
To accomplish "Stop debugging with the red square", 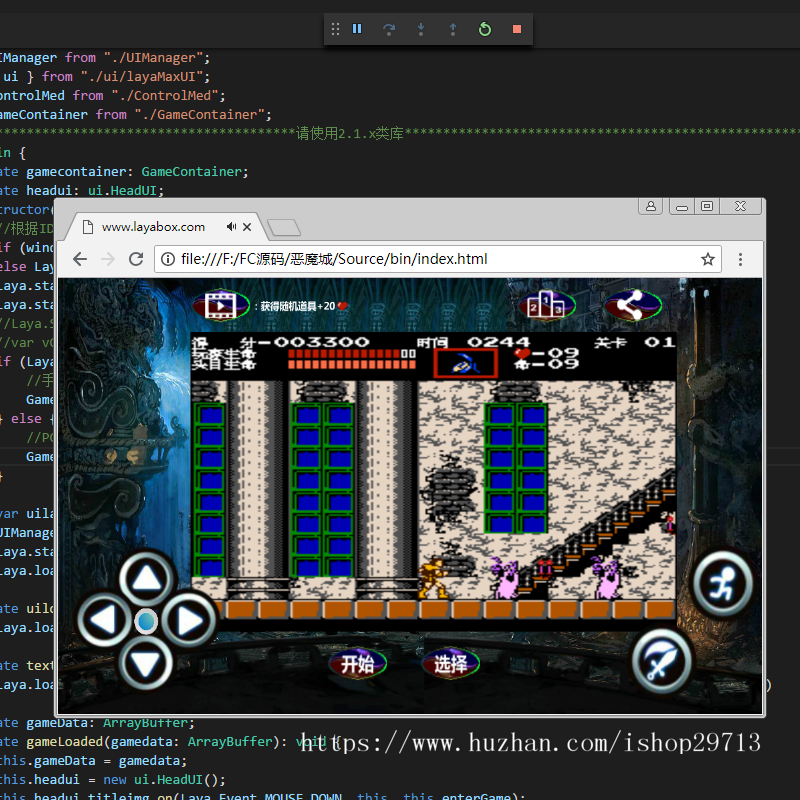I will point(517,29).
